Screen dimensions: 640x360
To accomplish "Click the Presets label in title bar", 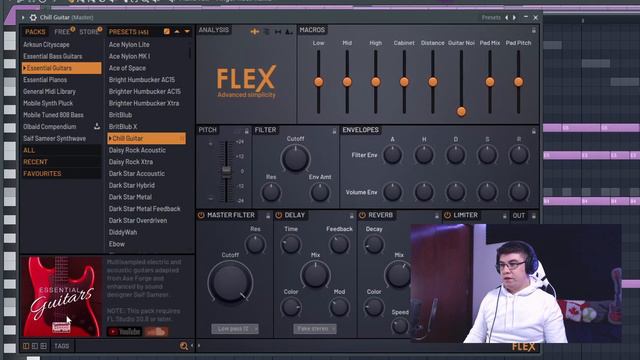I will (x=491, y=18).
